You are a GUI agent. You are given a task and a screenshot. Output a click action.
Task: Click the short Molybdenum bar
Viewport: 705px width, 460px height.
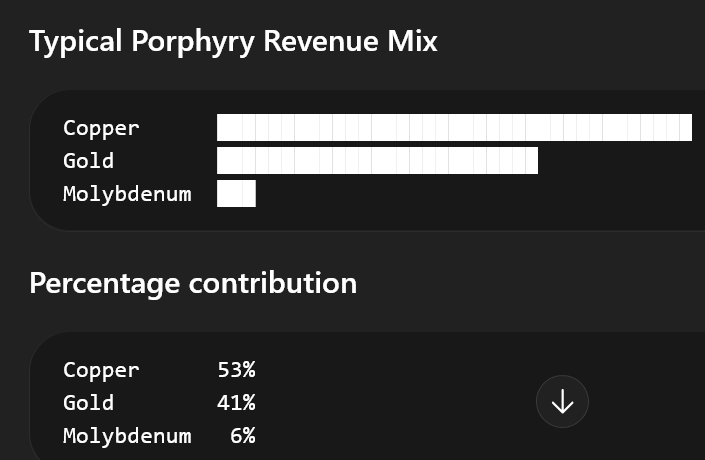click(x=236, y=194)
